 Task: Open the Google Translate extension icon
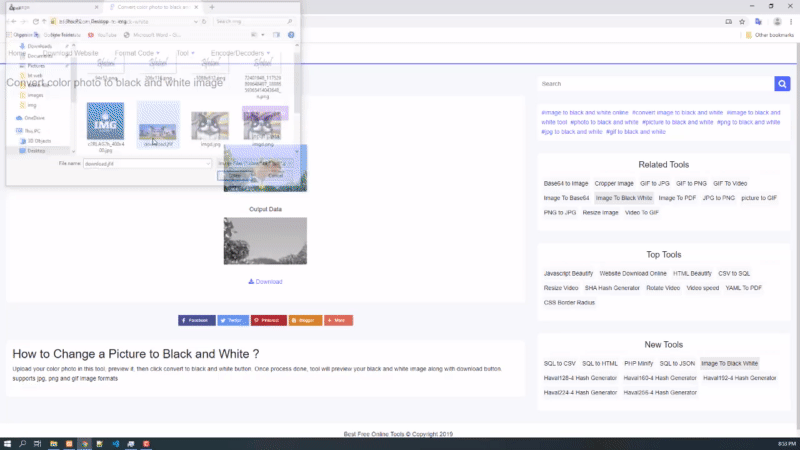click(x=759, y=21)
